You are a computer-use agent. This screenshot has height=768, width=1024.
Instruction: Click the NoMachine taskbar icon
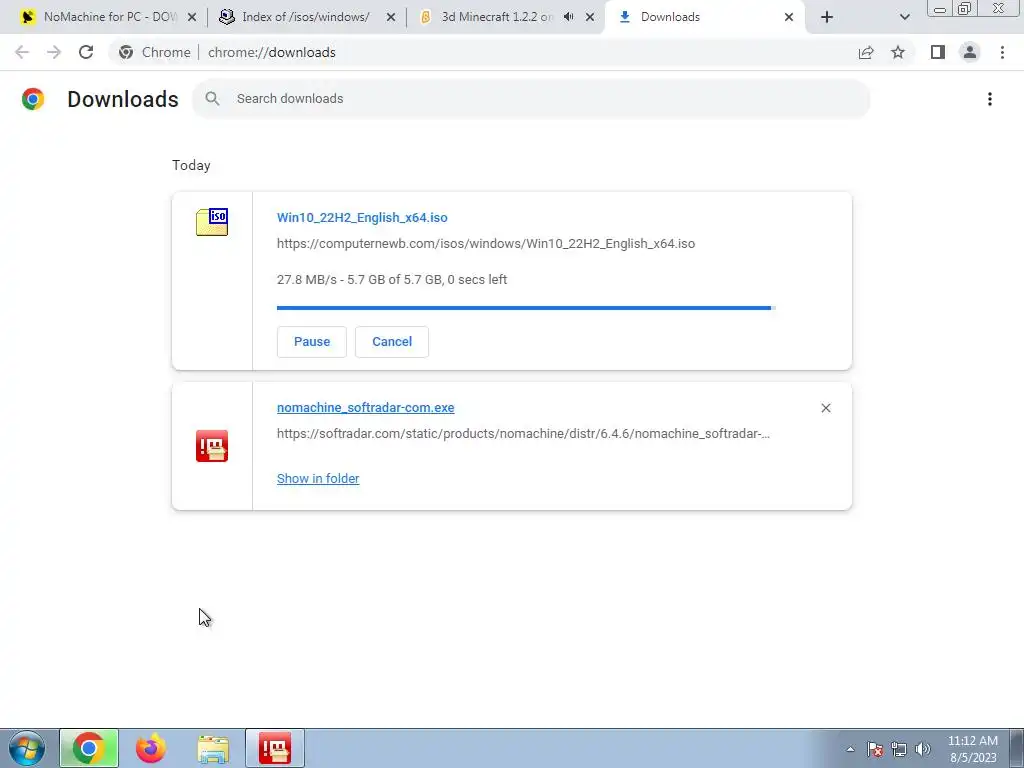point(275,748)
